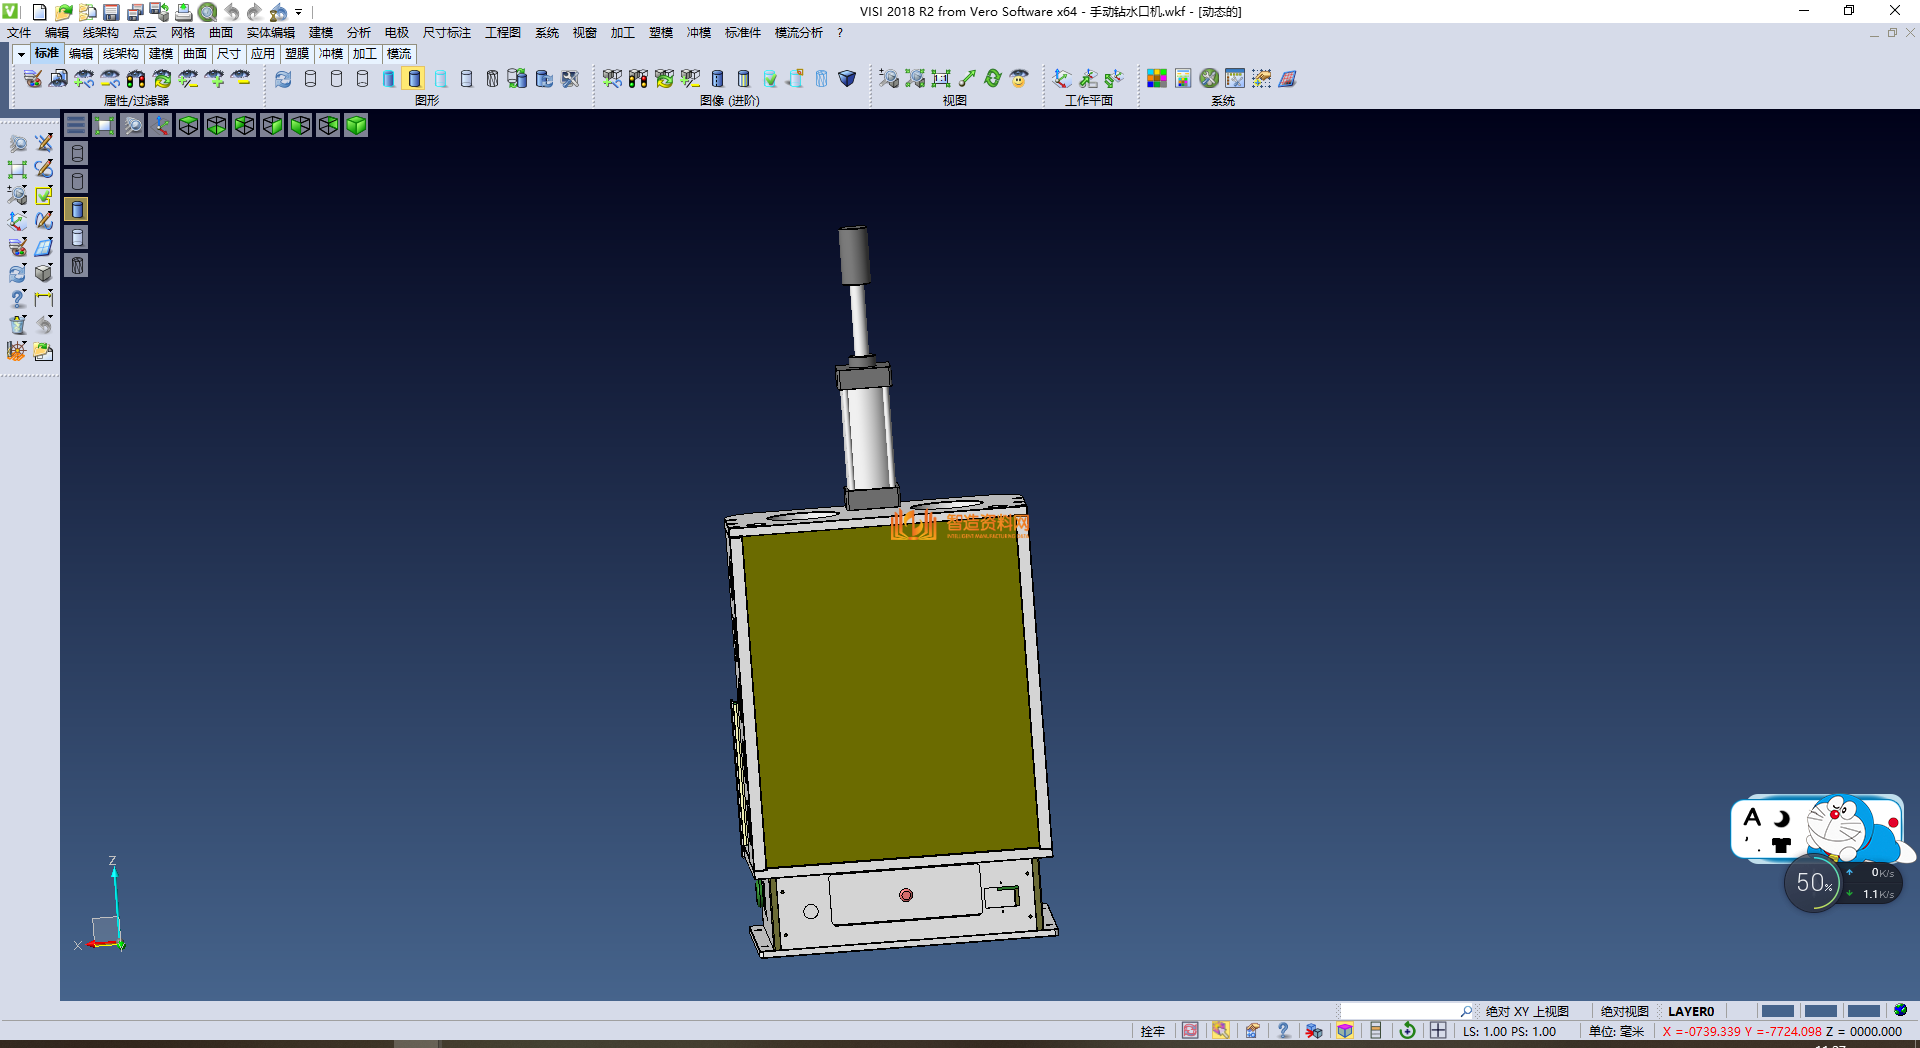Click the first blue color box in status bar
The width and height of the screenshot is (1920, 1048).
click(x=1777, y=1011)
